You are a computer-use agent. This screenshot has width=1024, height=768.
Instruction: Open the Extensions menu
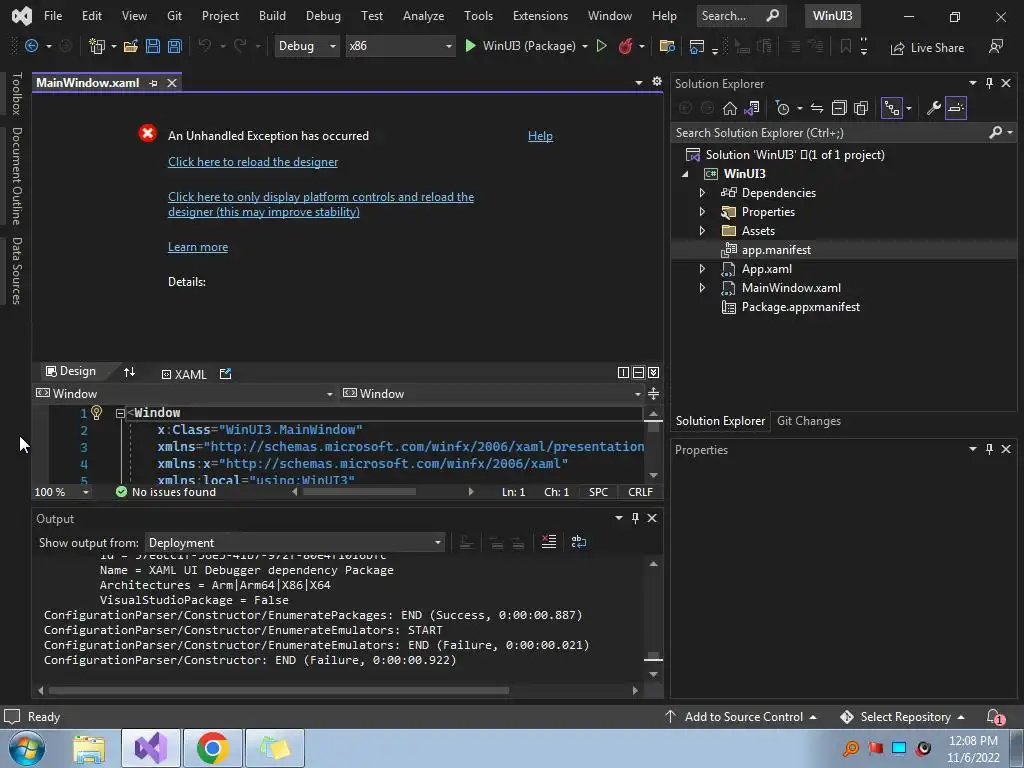click(x=540, y=16)
